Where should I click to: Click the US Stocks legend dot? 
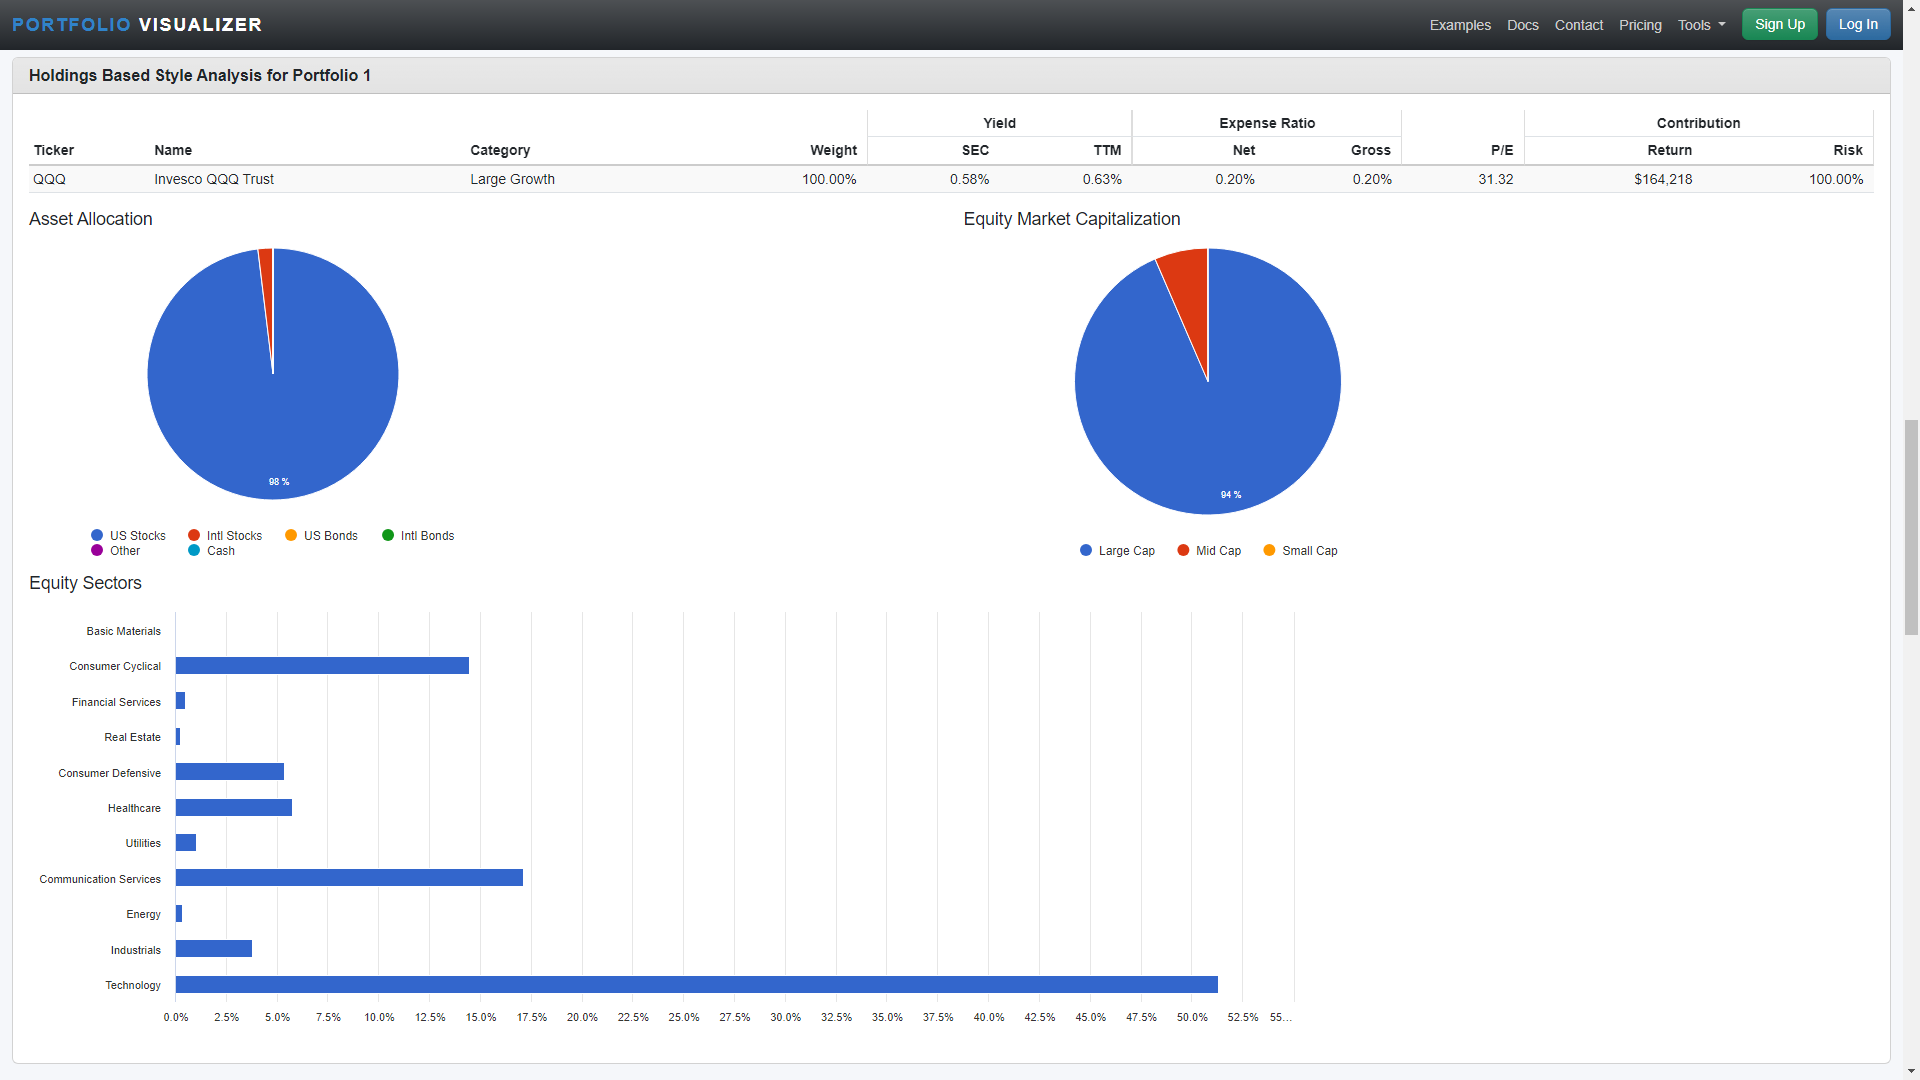pos(97,536)
